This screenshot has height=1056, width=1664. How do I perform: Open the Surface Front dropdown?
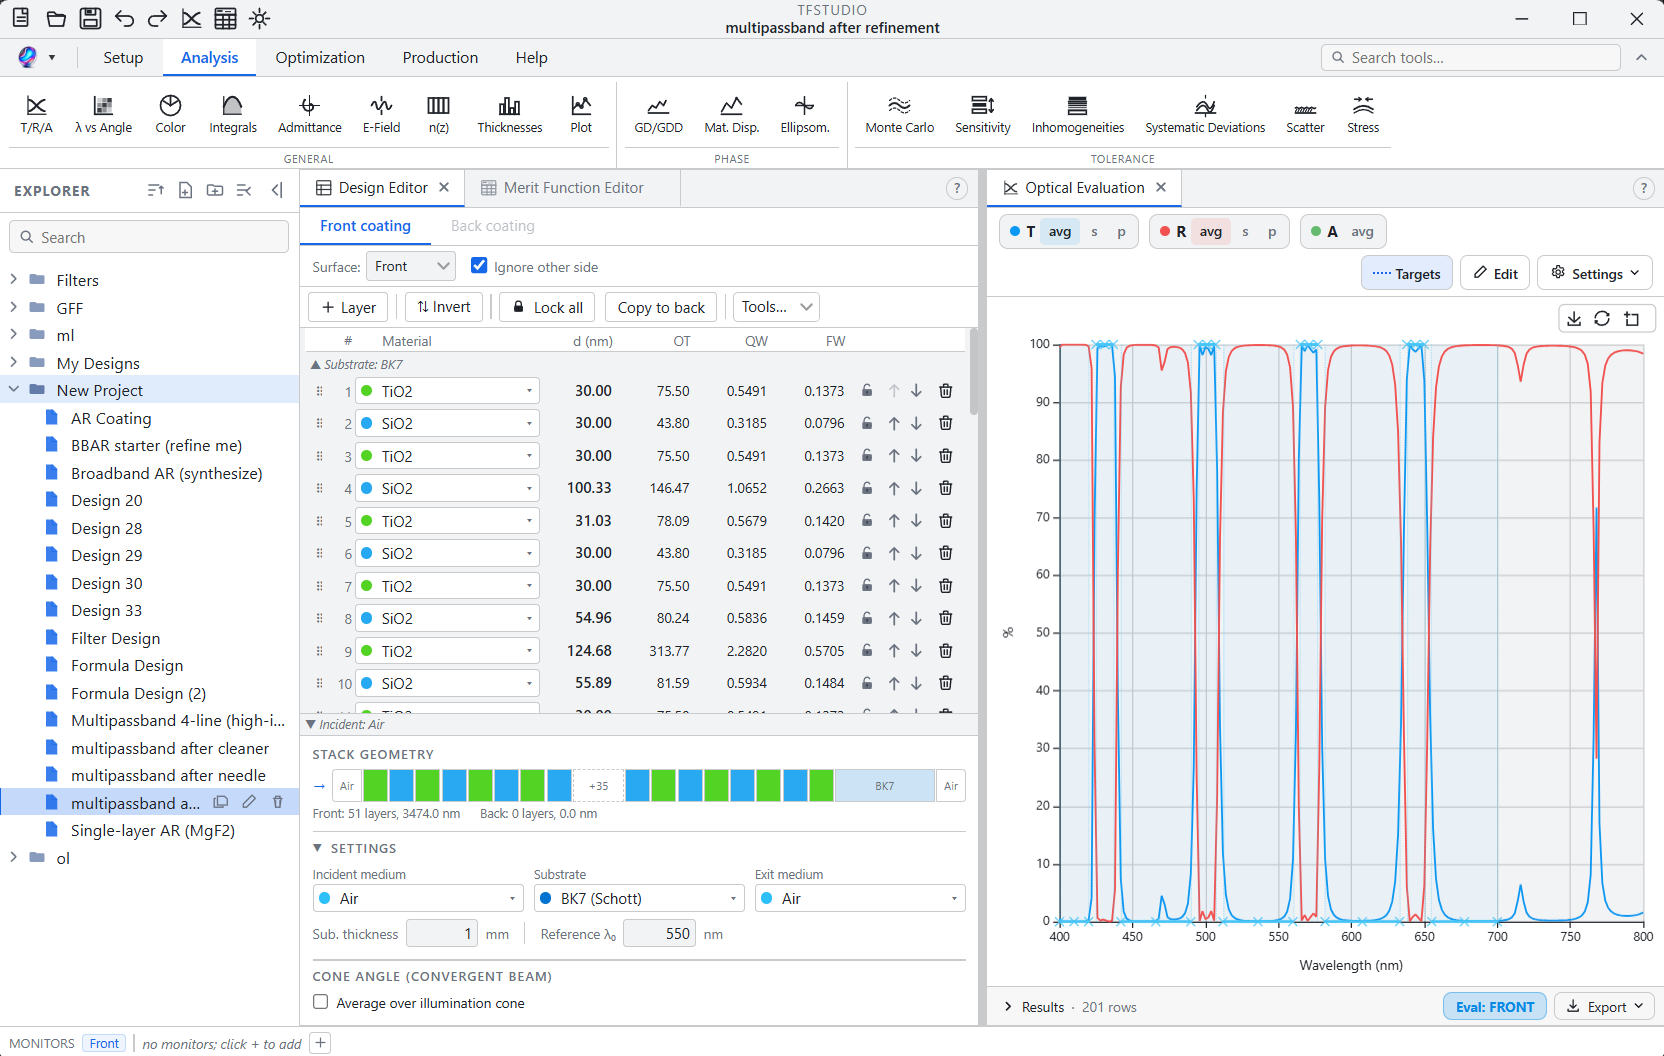411,266
